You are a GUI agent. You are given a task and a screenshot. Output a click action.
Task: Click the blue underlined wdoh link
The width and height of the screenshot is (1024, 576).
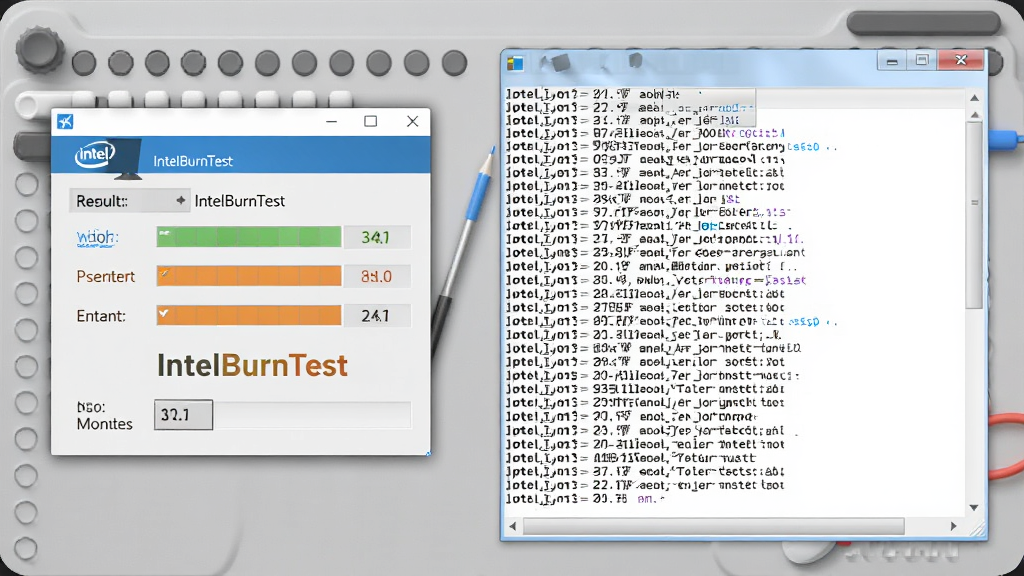(x=97, y=237)
